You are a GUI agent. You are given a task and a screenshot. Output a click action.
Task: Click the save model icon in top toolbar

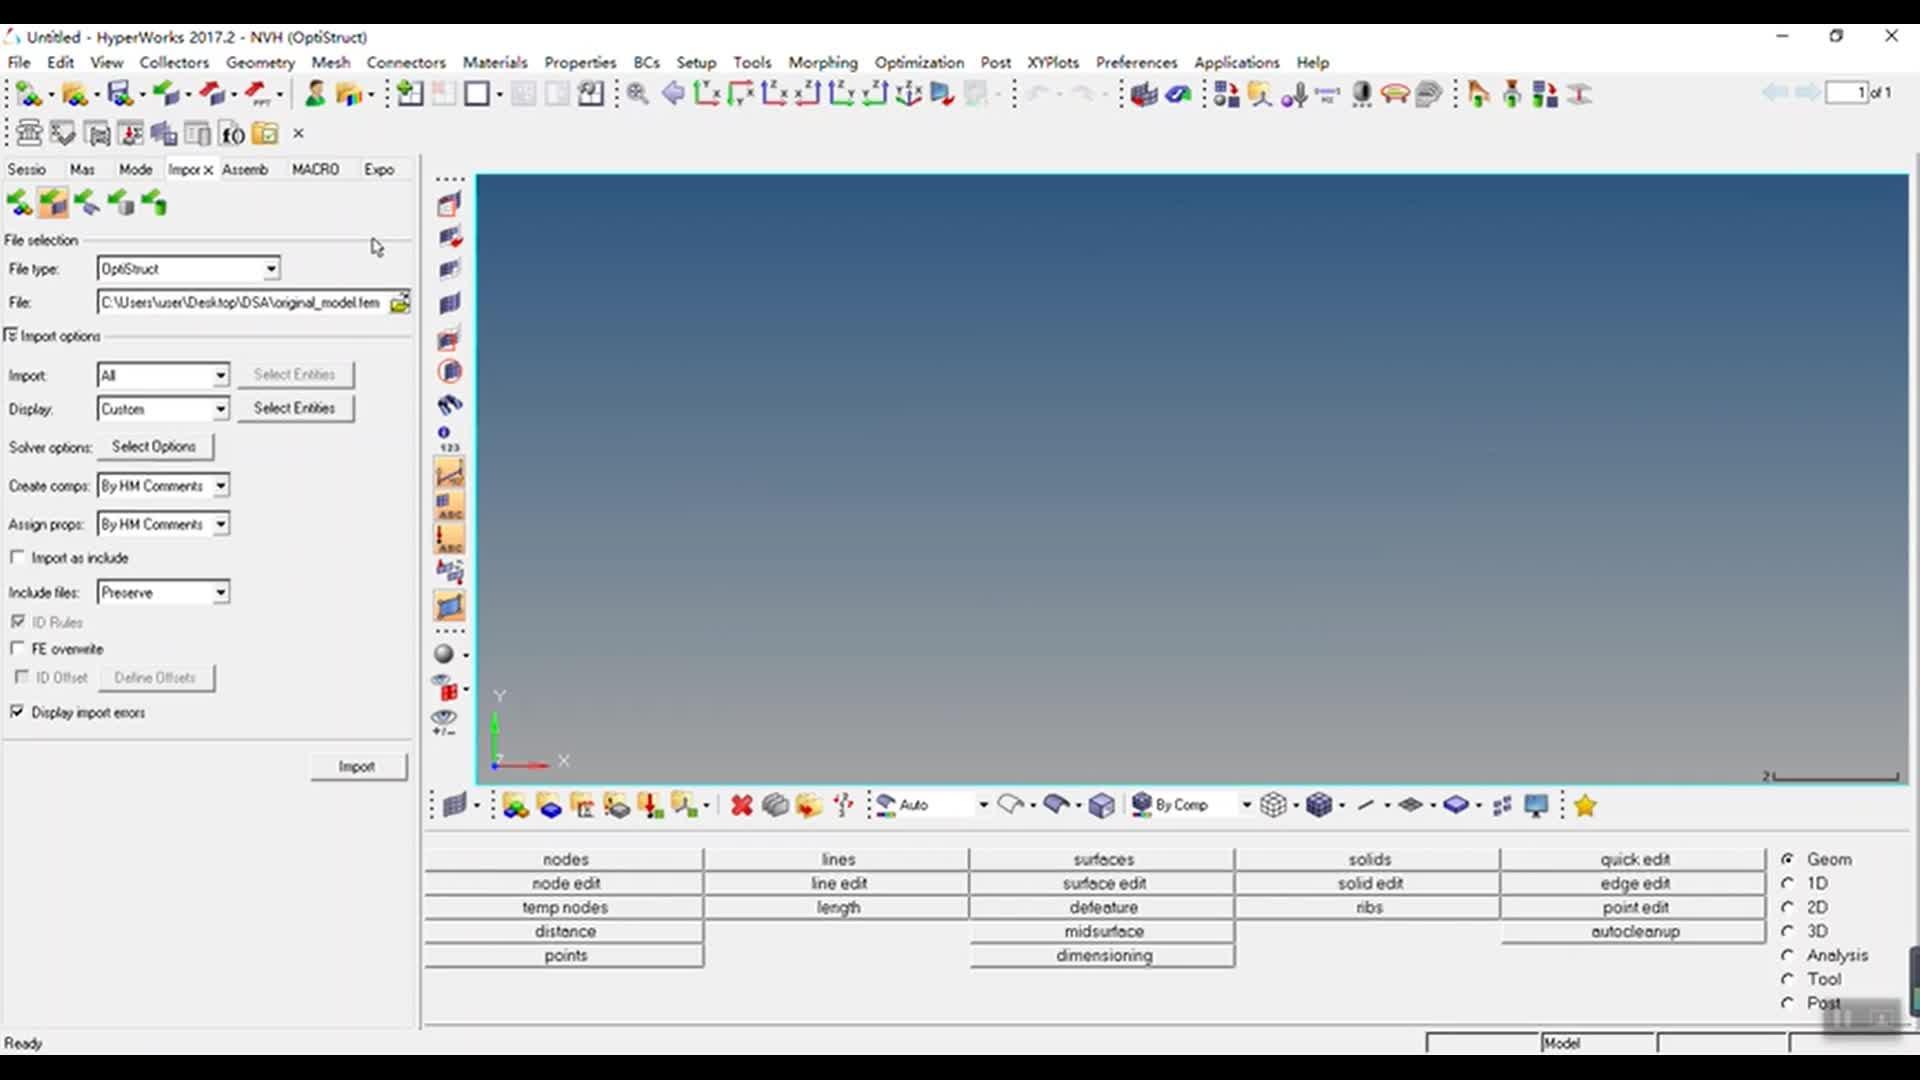[x=120, y=94]
